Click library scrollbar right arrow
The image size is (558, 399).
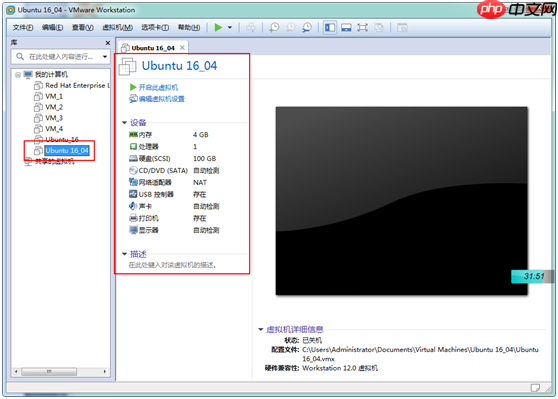coord(105,372)
